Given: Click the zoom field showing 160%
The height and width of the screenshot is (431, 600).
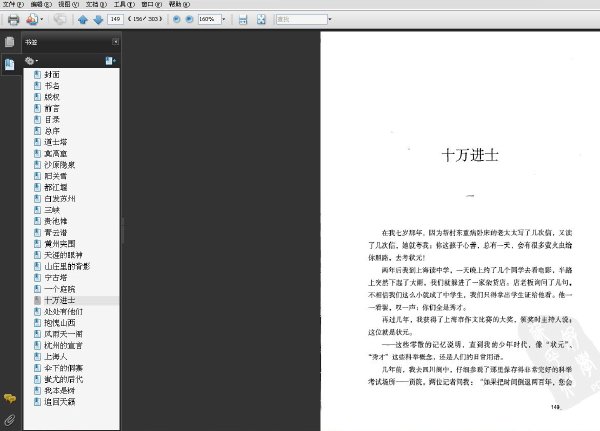Looking at the screenshot, I should (209, 19).
